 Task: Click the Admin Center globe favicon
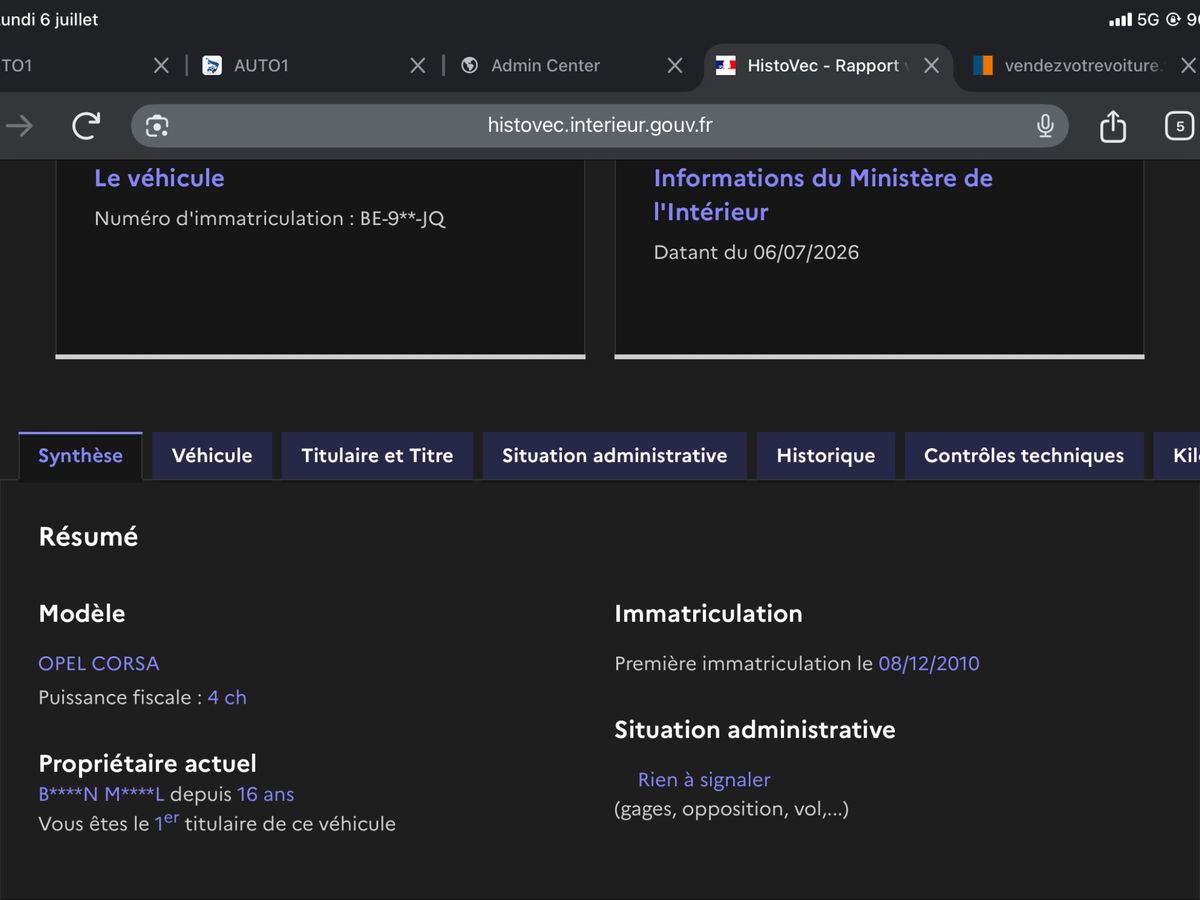469,65
